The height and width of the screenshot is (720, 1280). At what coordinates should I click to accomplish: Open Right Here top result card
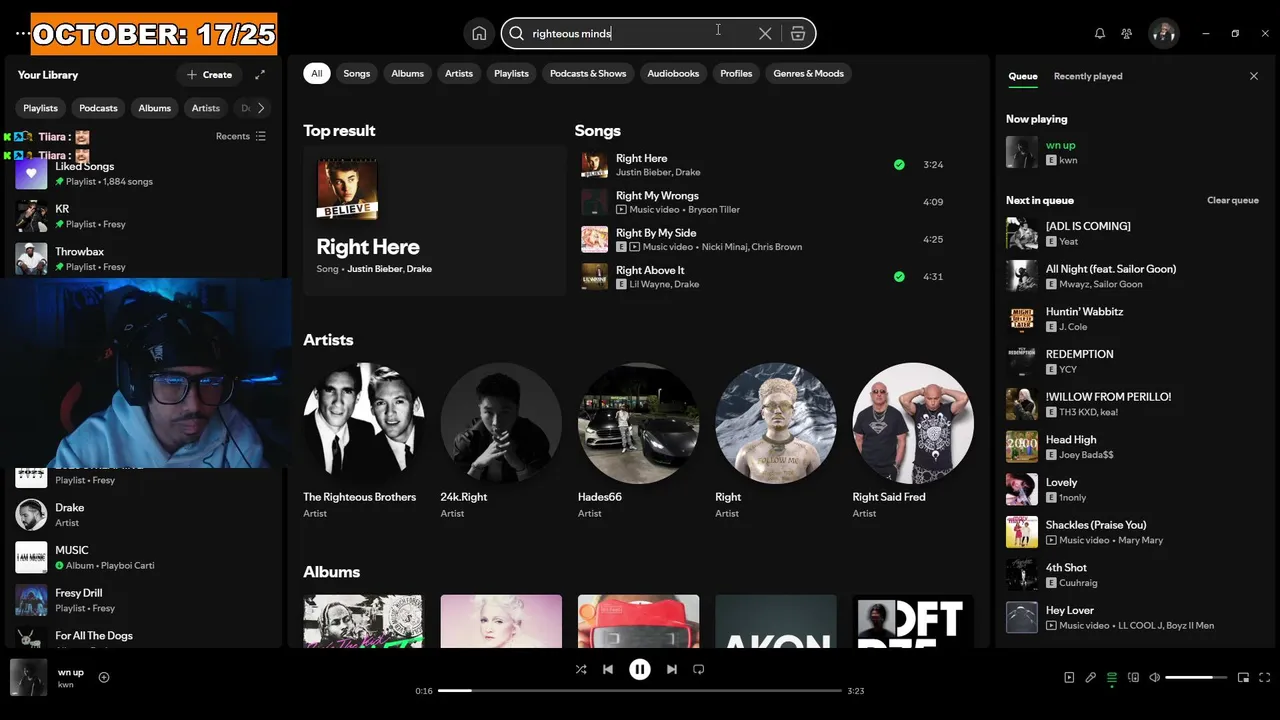[x=435, y=220]
